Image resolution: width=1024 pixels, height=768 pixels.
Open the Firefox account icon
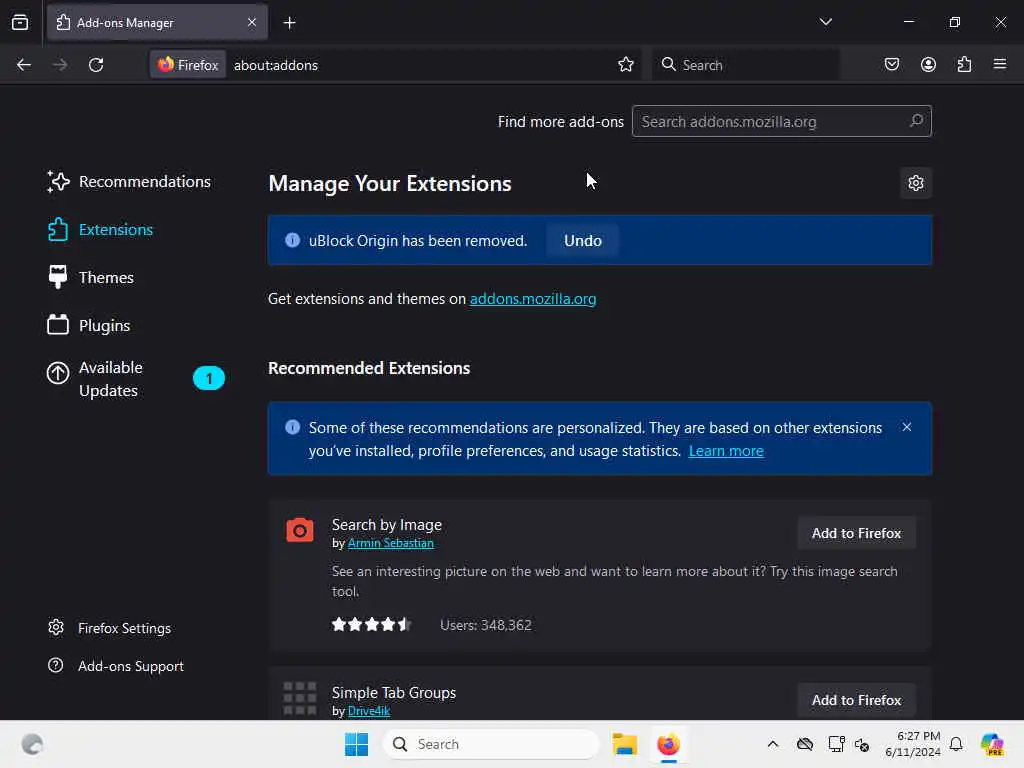928,64
